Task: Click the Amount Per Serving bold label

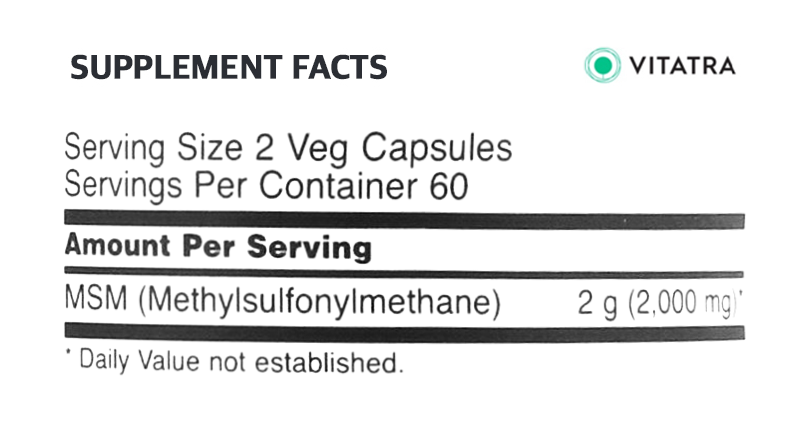Action: [218, 247]
